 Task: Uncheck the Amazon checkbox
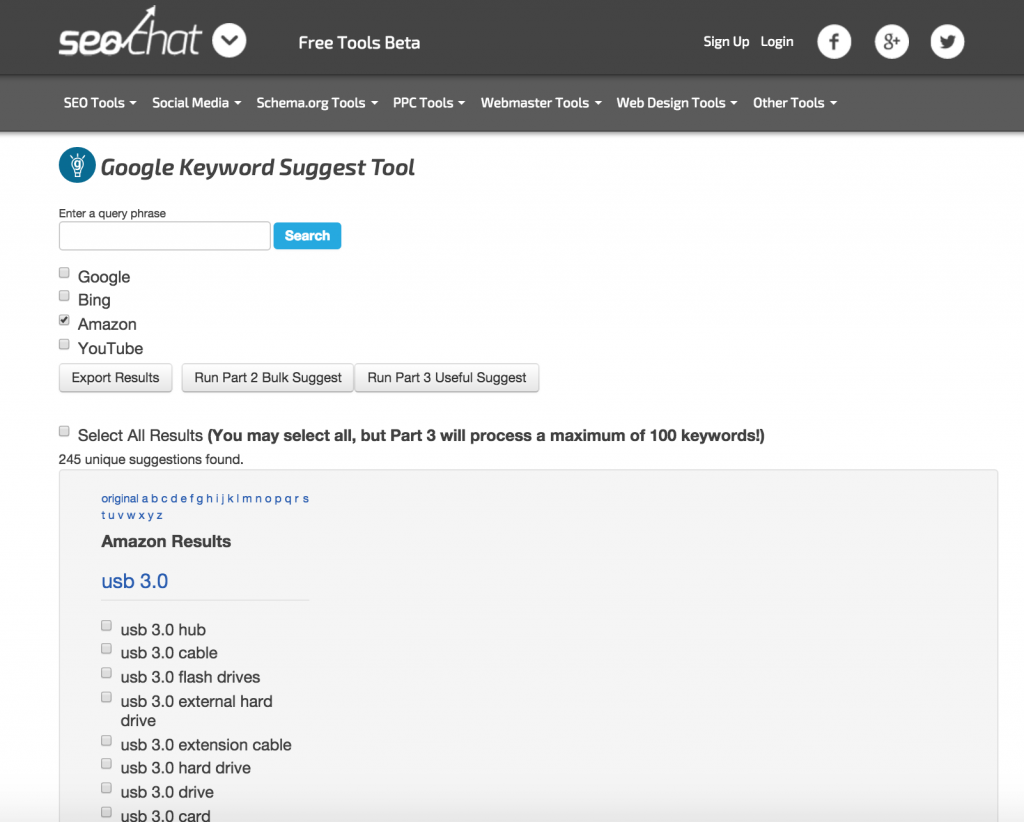click(x=65, y=321)
